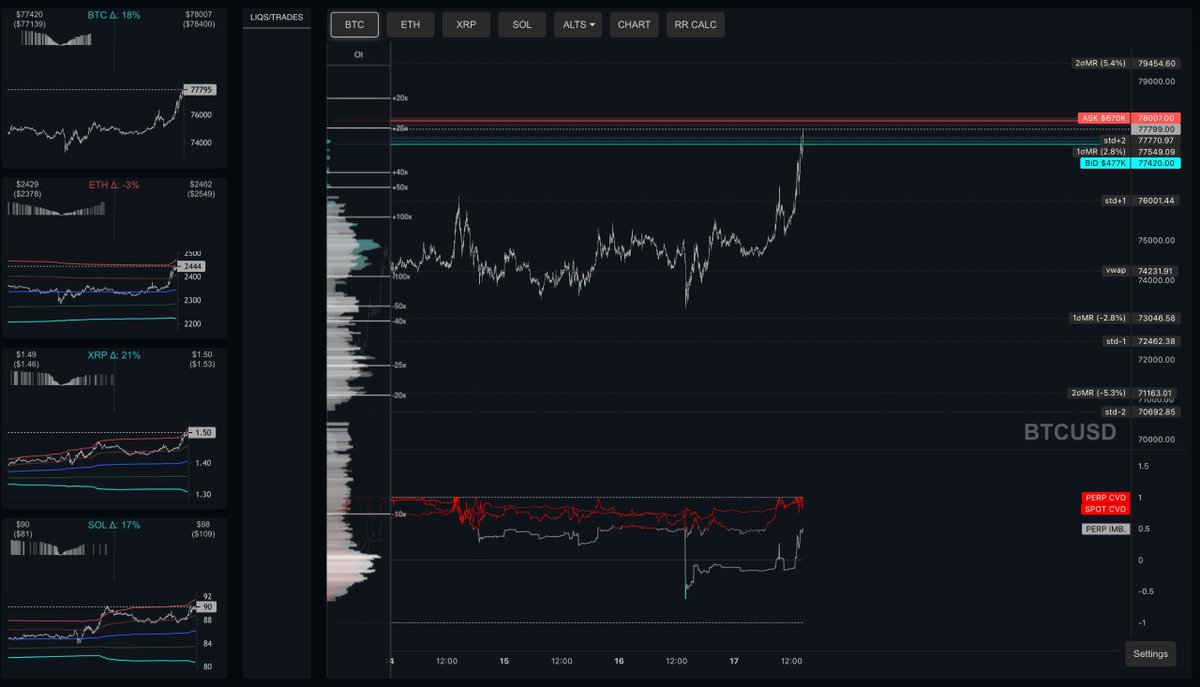This screenshot has width=1200, height=687.
Task: Click the OI column header
Action: (x=358, y=55)
